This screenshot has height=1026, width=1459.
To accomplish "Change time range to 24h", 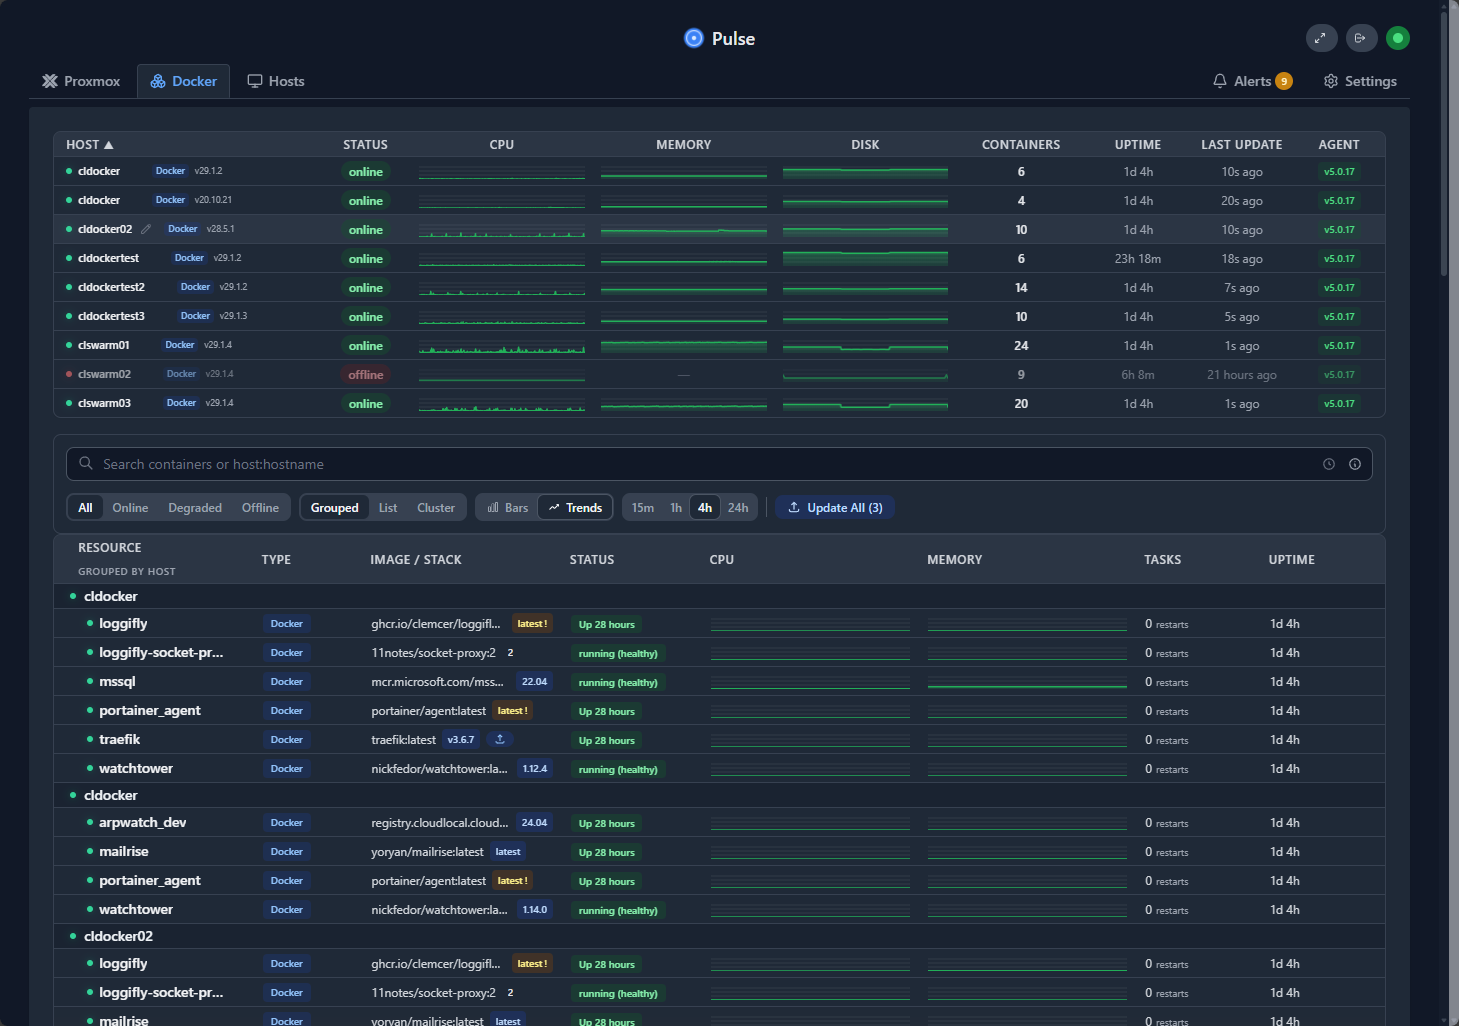I will click(738, 507).
